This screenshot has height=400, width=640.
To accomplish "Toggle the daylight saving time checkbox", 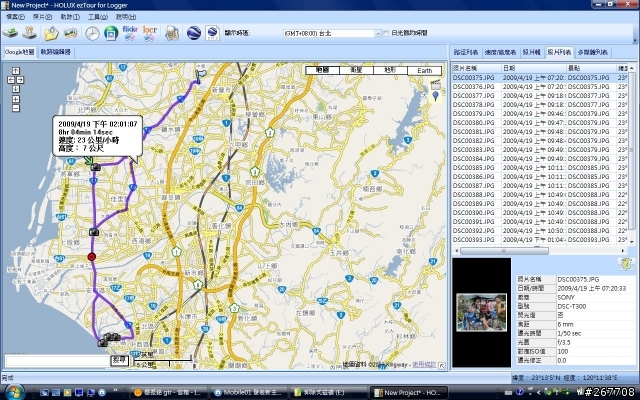I will 385,33.
